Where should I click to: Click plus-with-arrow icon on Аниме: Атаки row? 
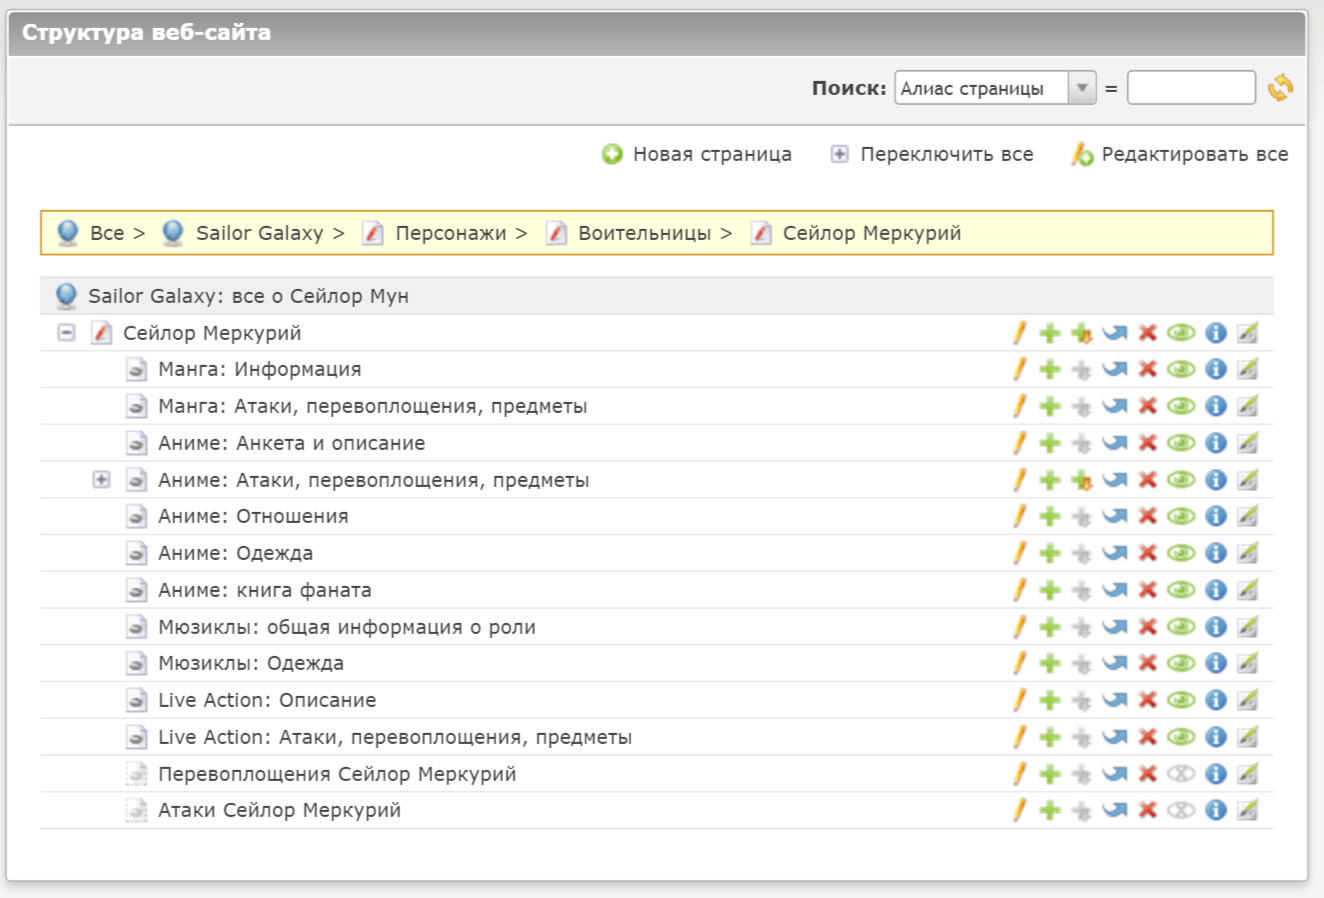[x=1081, y=480]
